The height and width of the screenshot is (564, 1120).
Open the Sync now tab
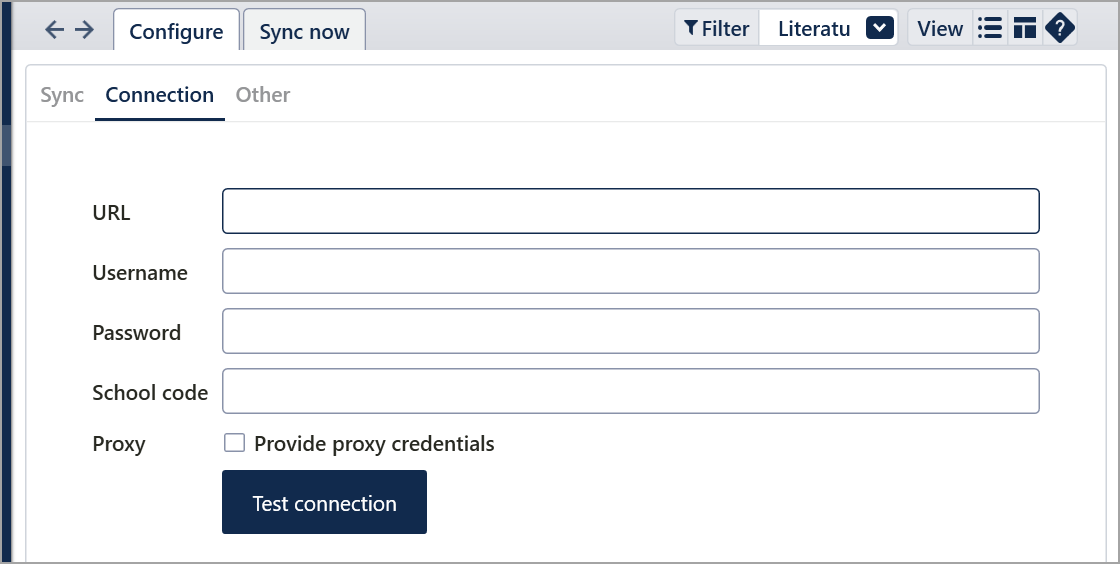[x=304, y=31]
